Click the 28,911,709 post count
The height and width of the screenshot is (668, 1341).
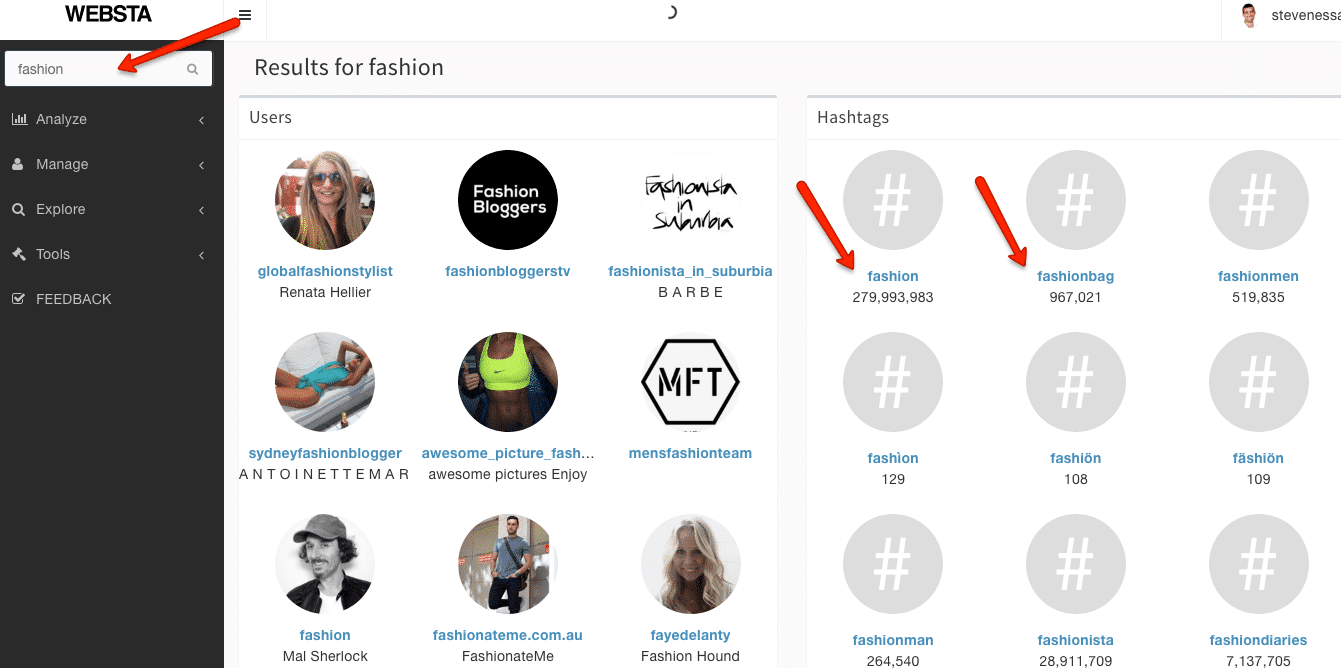pyautogui.click(x=1076, y=661)
